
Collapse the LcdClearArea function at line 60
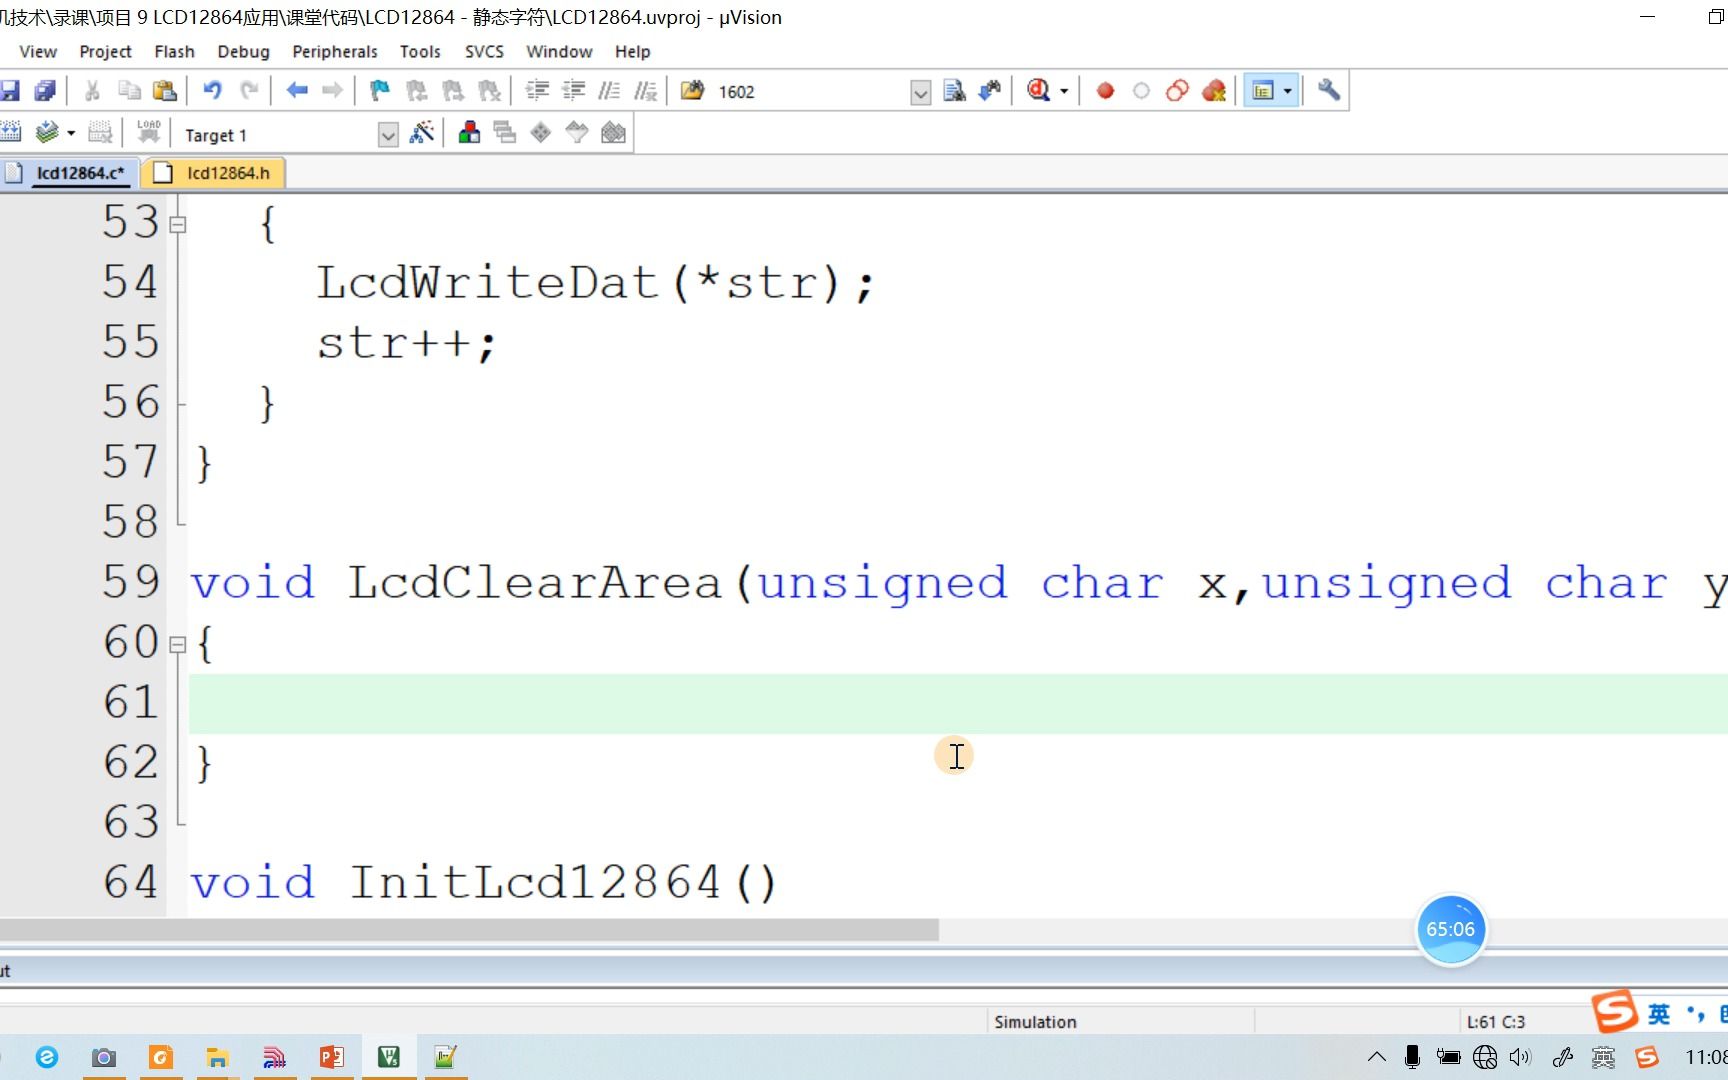pos(178,645)
